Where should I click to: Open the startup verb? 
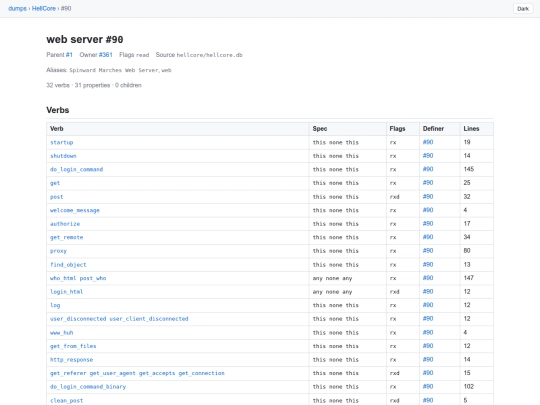pos(62,142)
